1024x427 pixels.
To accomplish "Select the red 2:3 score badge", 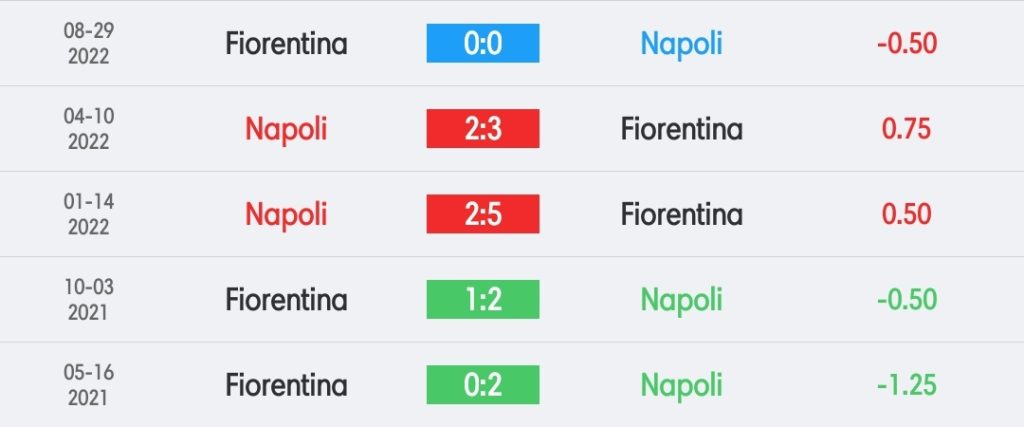I will 483,129.
